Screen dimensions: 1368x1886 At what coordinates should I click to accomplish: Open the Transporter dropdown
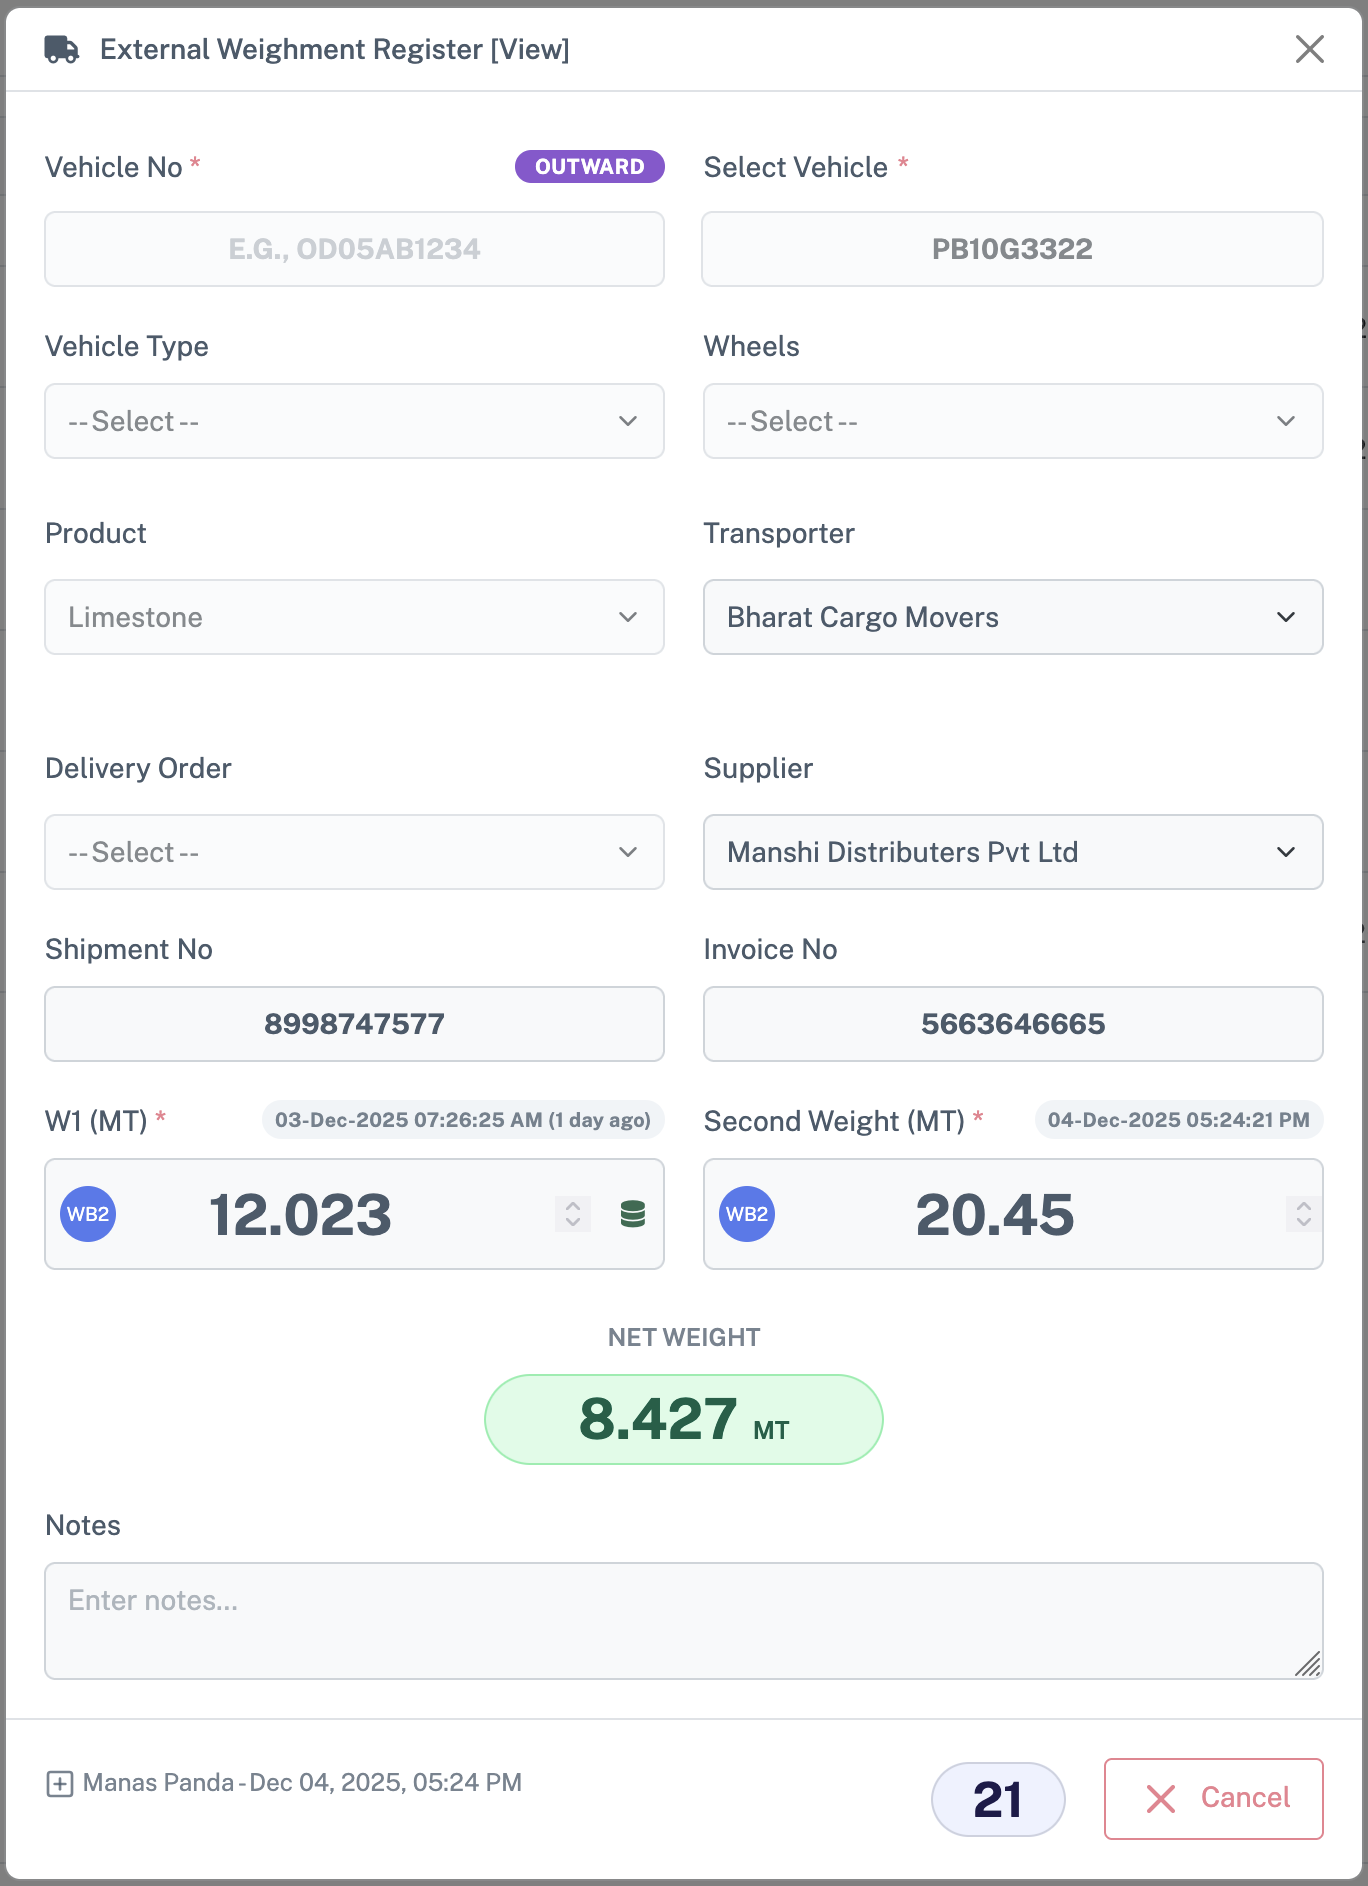point(1012,617)
